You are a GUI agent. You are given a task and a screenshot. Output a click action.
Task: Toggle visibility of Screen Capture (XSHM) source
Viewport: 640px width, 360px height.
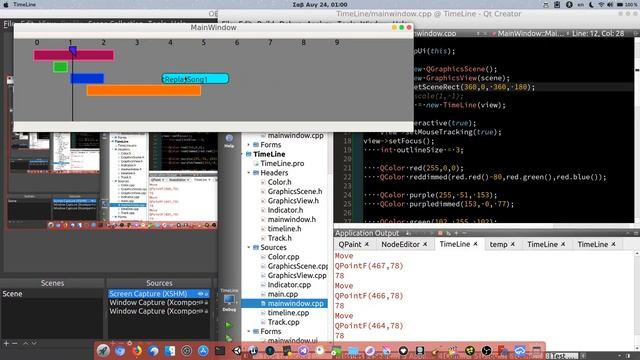click(200, 293)
